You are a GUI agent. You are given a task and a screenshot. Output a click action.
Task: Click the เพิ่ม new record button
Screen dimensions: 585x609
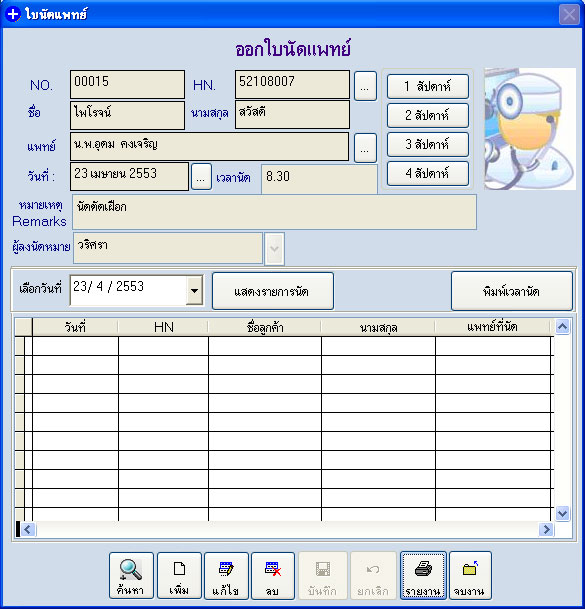tap(179, 576)
